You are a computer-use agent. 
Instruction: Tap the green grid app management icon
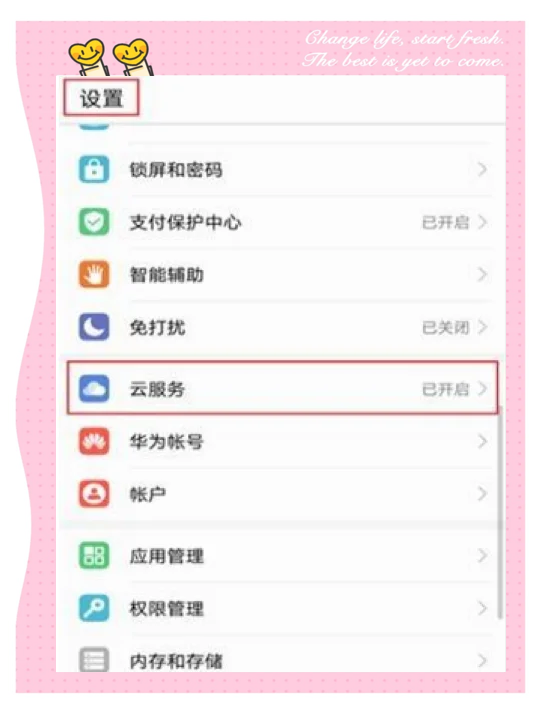coord(94,556)
